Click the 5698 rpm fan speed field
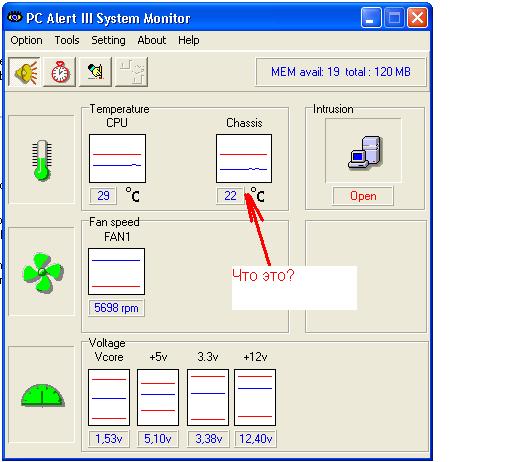This screenshot has height=462, width=512. point(116,308)
